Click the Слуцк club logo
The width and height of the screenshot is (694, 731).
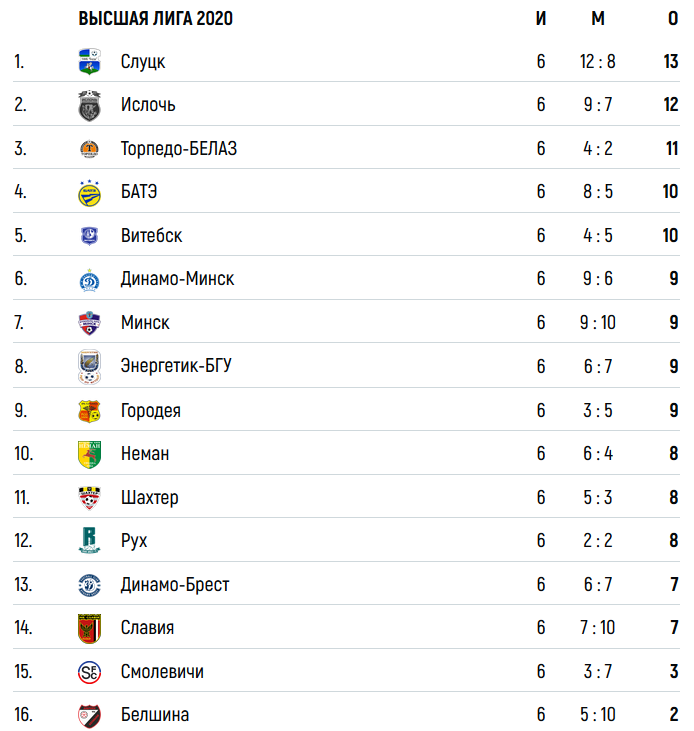tap(89, 62)
